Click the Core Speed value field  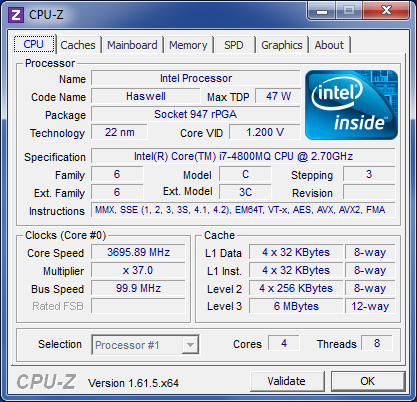(138, 252)
